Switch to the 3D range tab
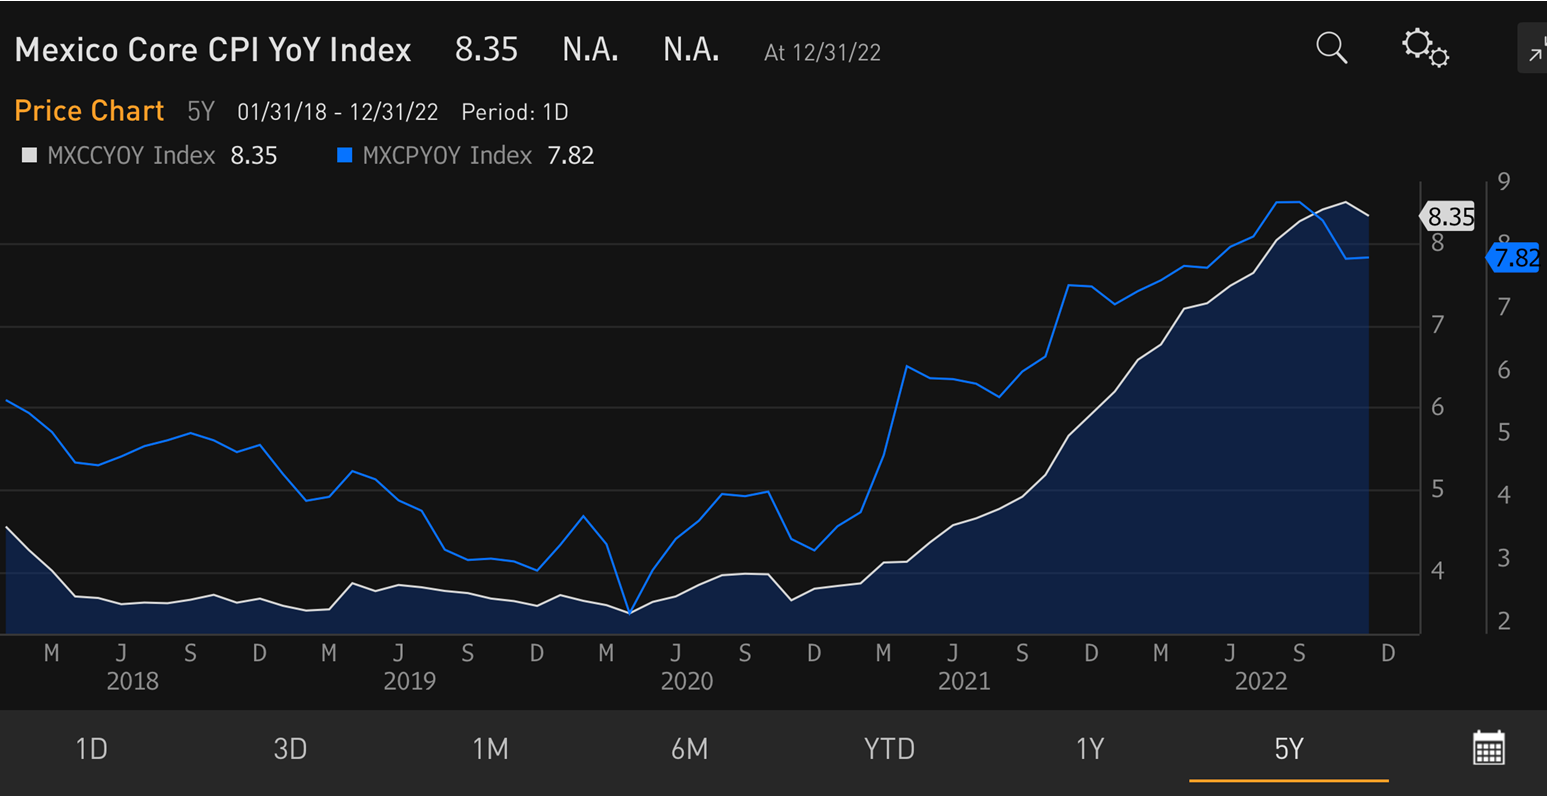1547x796 pixels. click(x=290, y=749)
